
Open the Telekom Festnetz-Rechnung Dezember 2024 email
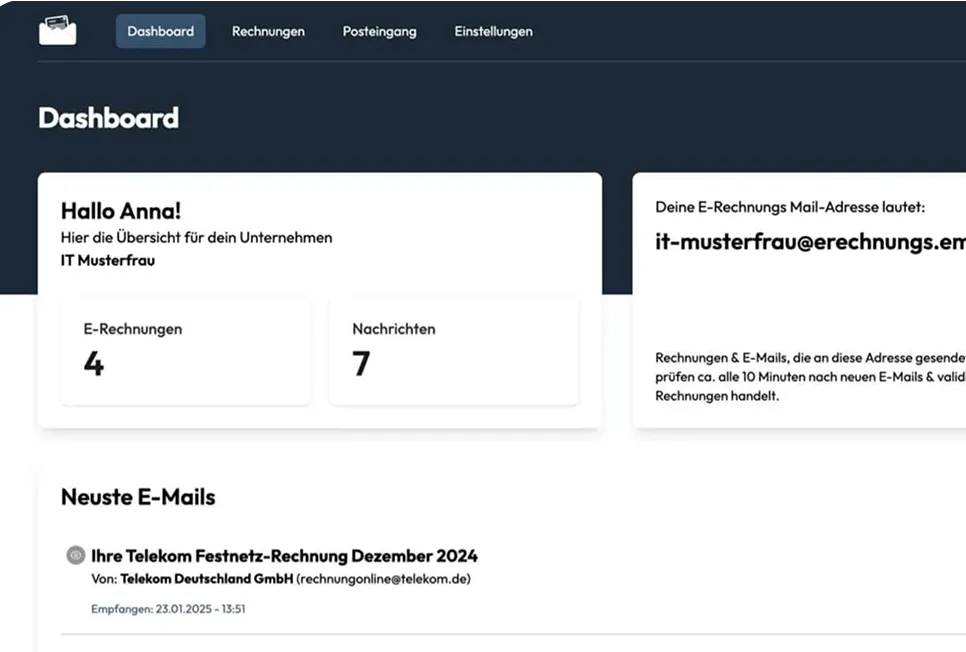tap(284, 556)
